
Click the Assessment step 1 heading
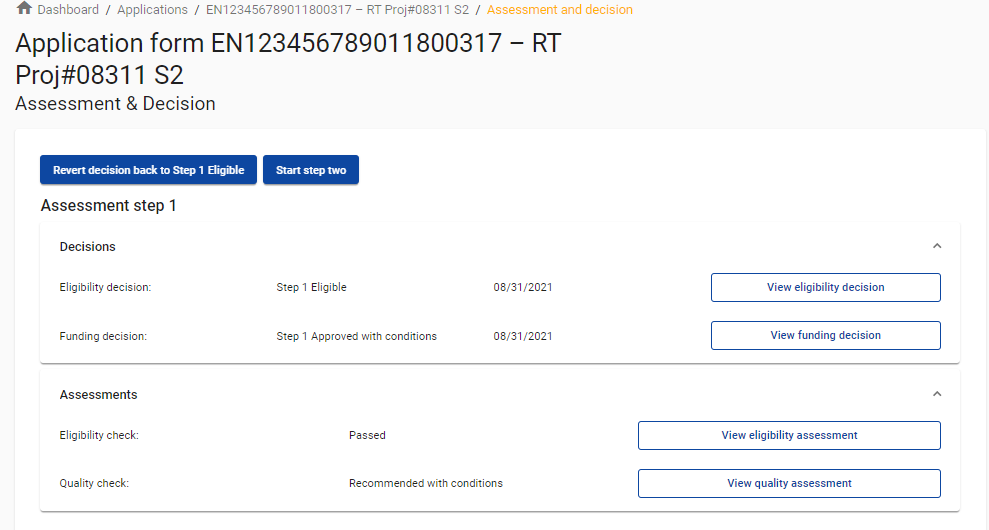tap(108, 206)
